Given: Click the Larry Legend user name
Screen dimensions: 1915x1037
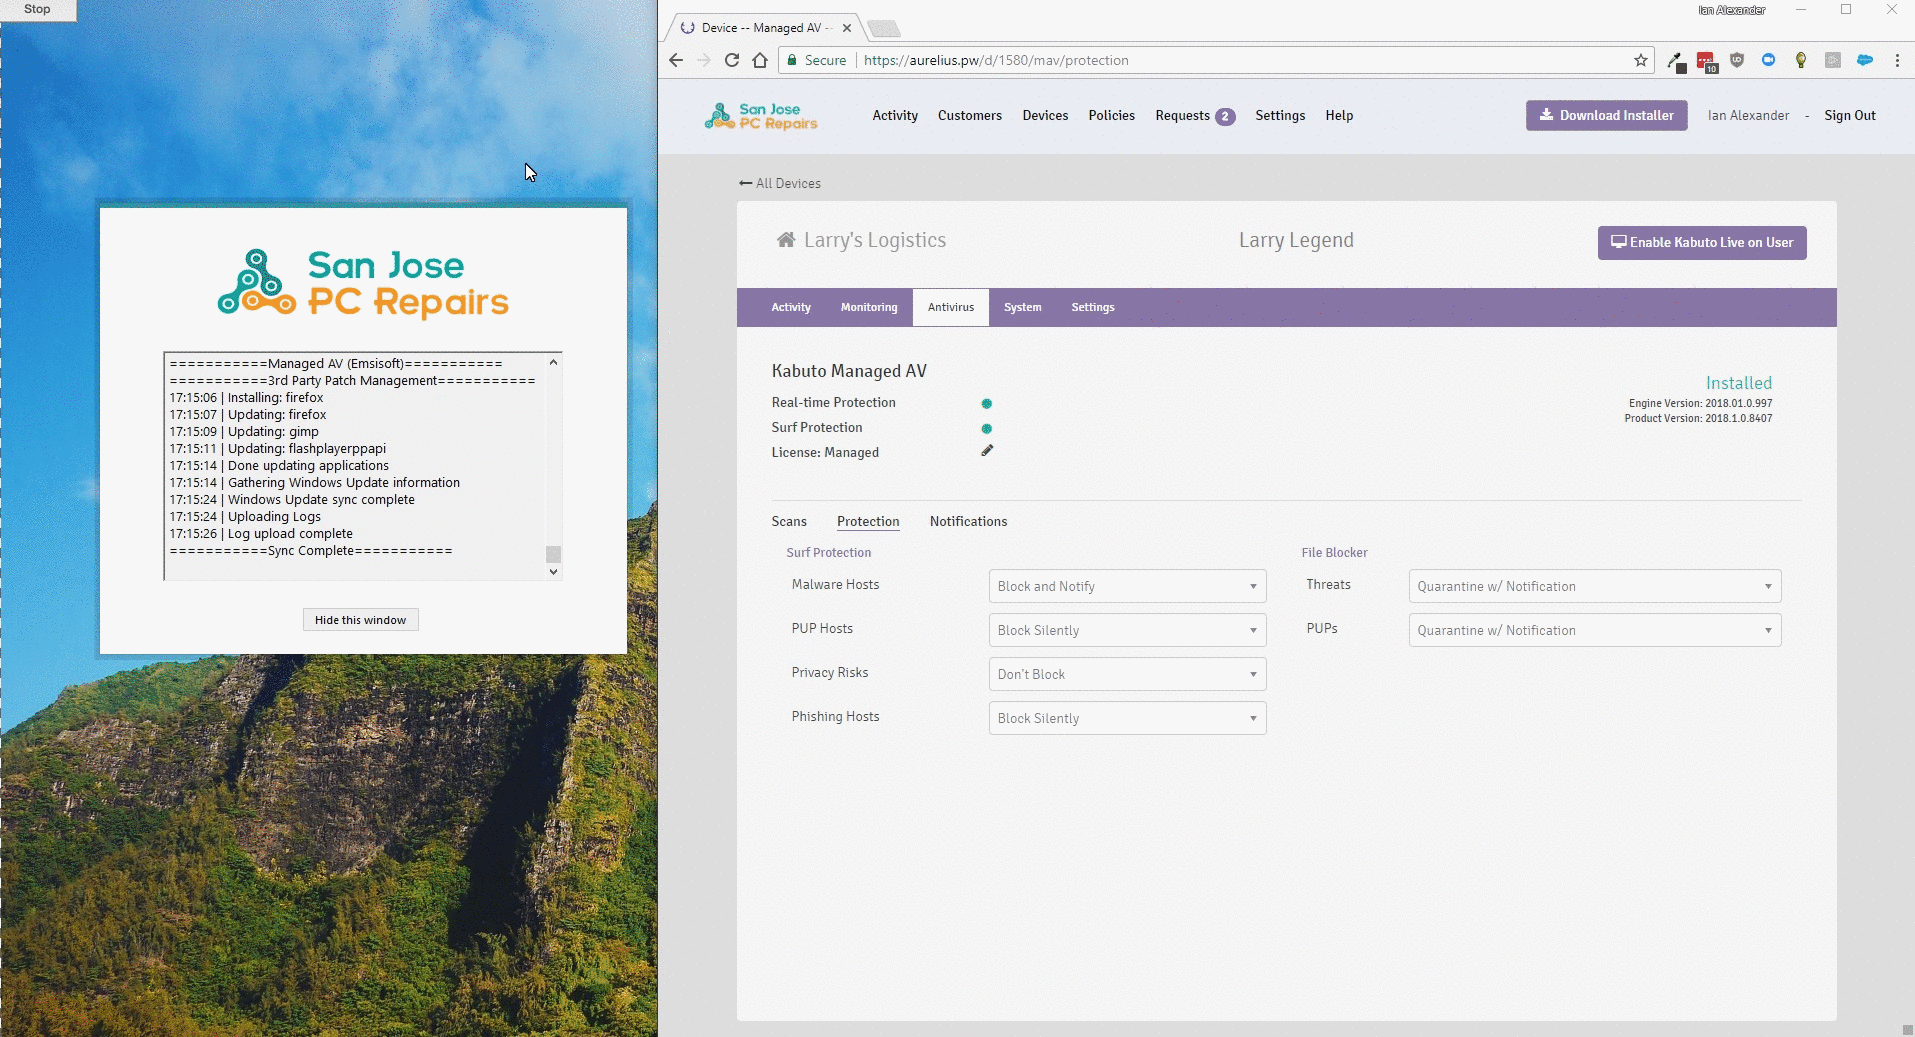Looking at the screenshot, I should (x=1296, y=240).
